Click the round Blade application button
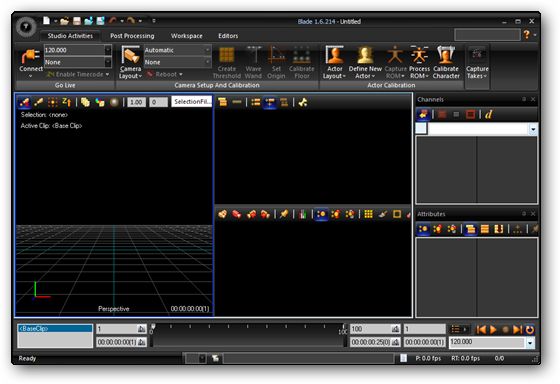560x384 pixels. coord(26,27)
